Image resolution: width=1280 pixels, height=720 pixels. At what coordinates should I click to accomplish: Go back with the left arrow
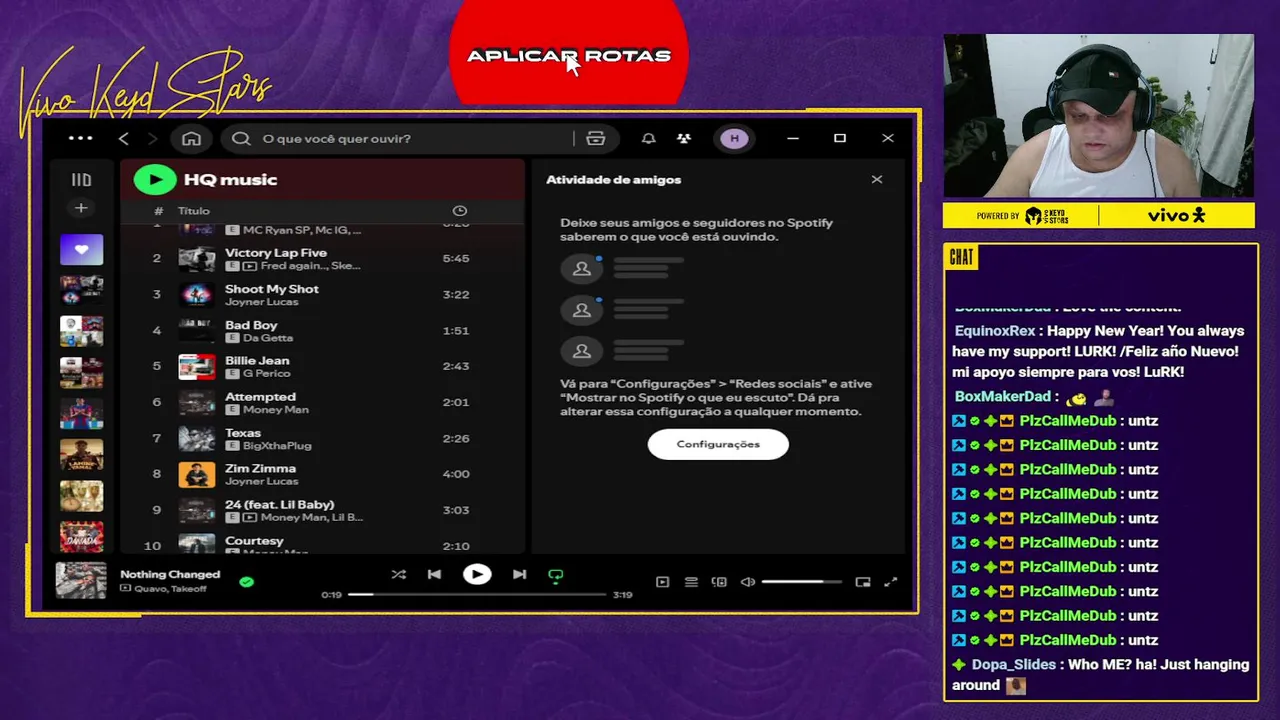pos(123,138)
